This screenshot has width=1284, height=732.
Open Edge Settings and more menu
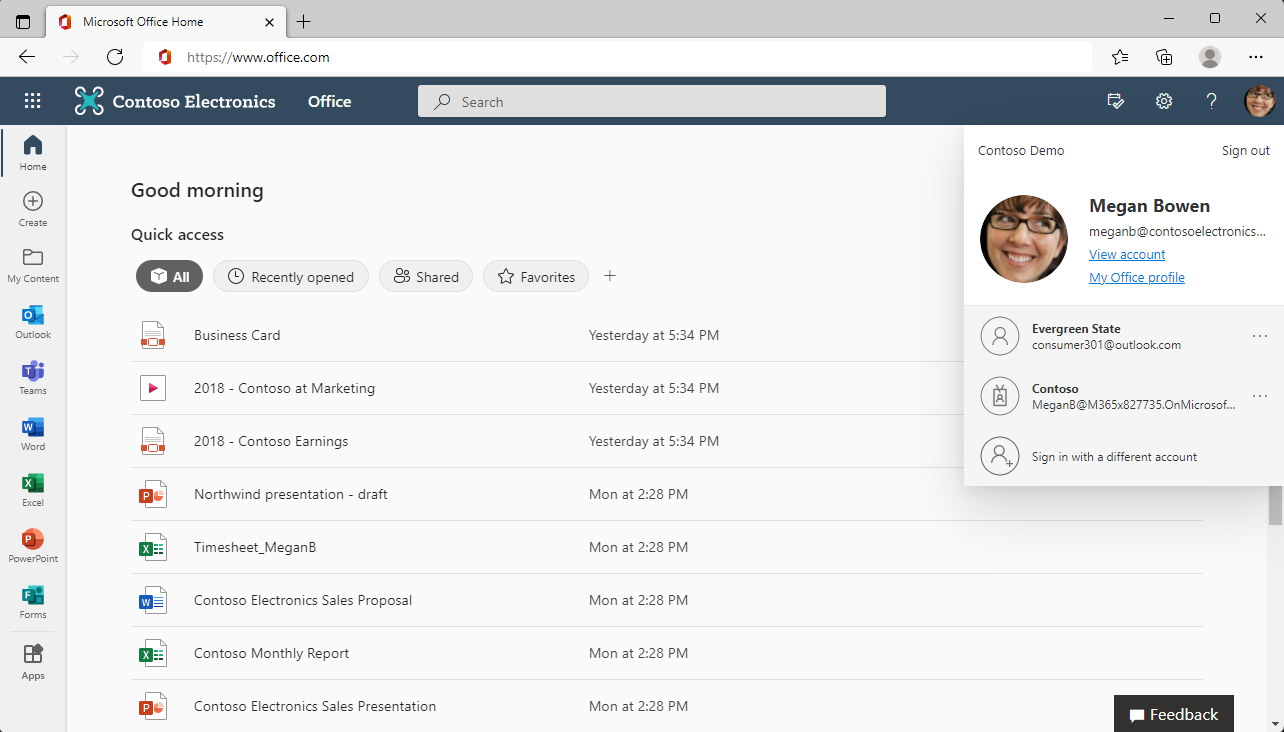pos(1256,57)
